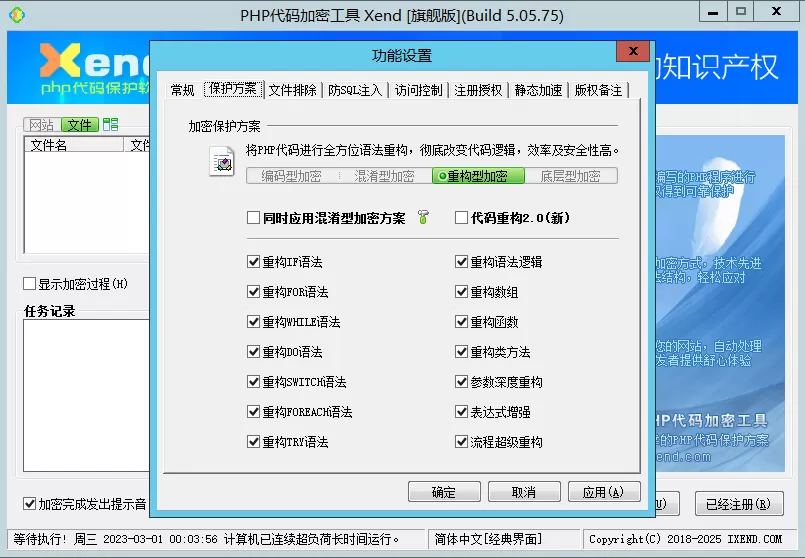Uncheck 重构类方法
The height and width of the screenshot is (558, 805).
coord(461,352)
